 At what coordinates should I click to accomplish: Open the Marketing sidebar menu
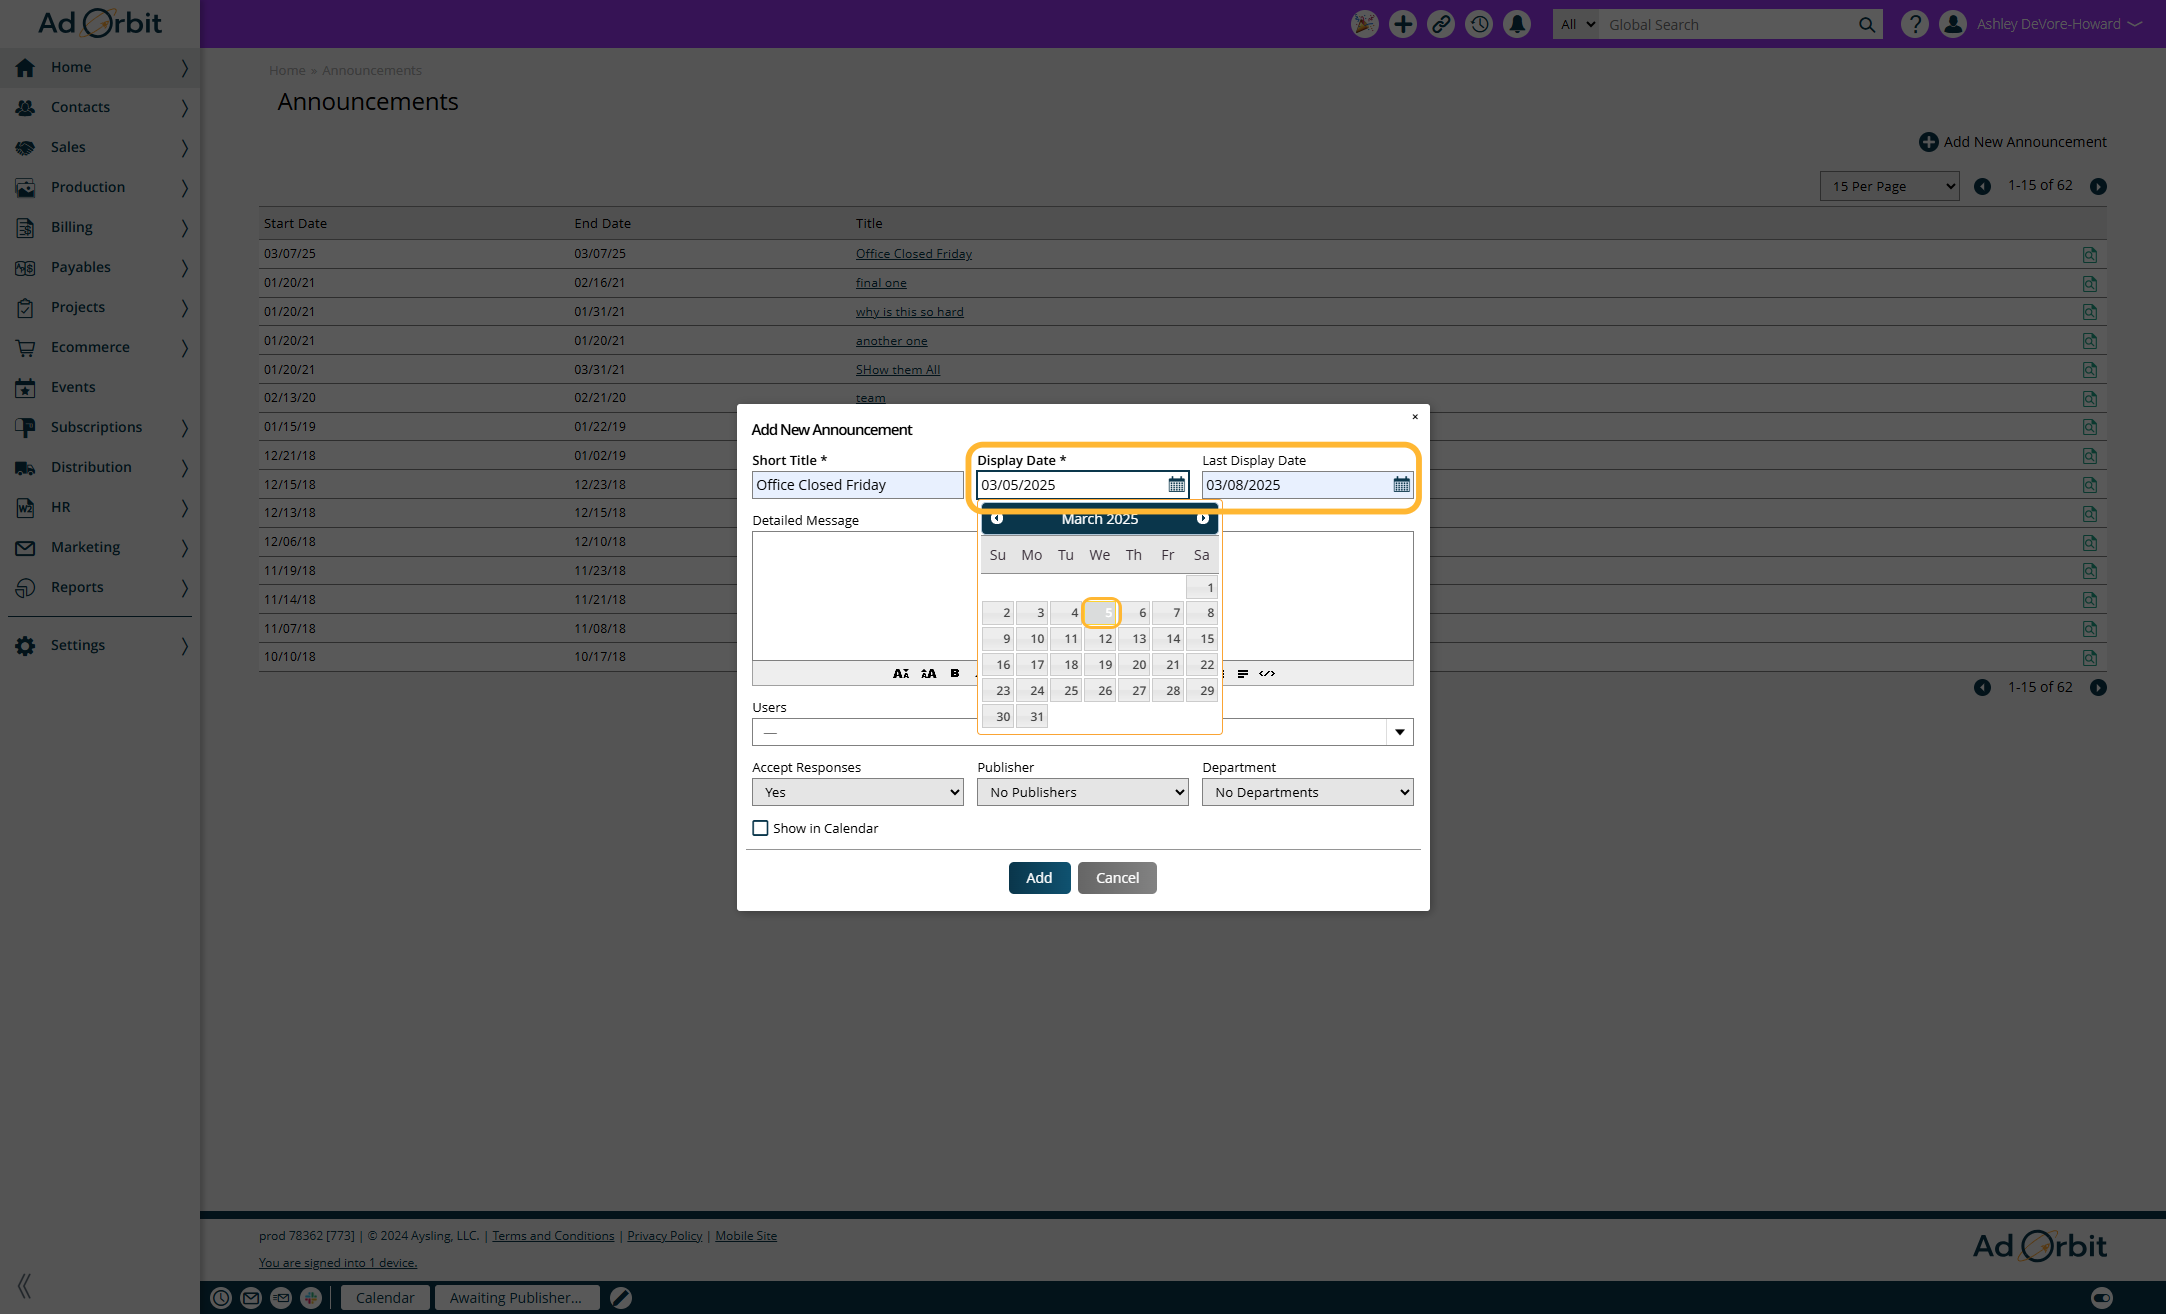(100, 547)
